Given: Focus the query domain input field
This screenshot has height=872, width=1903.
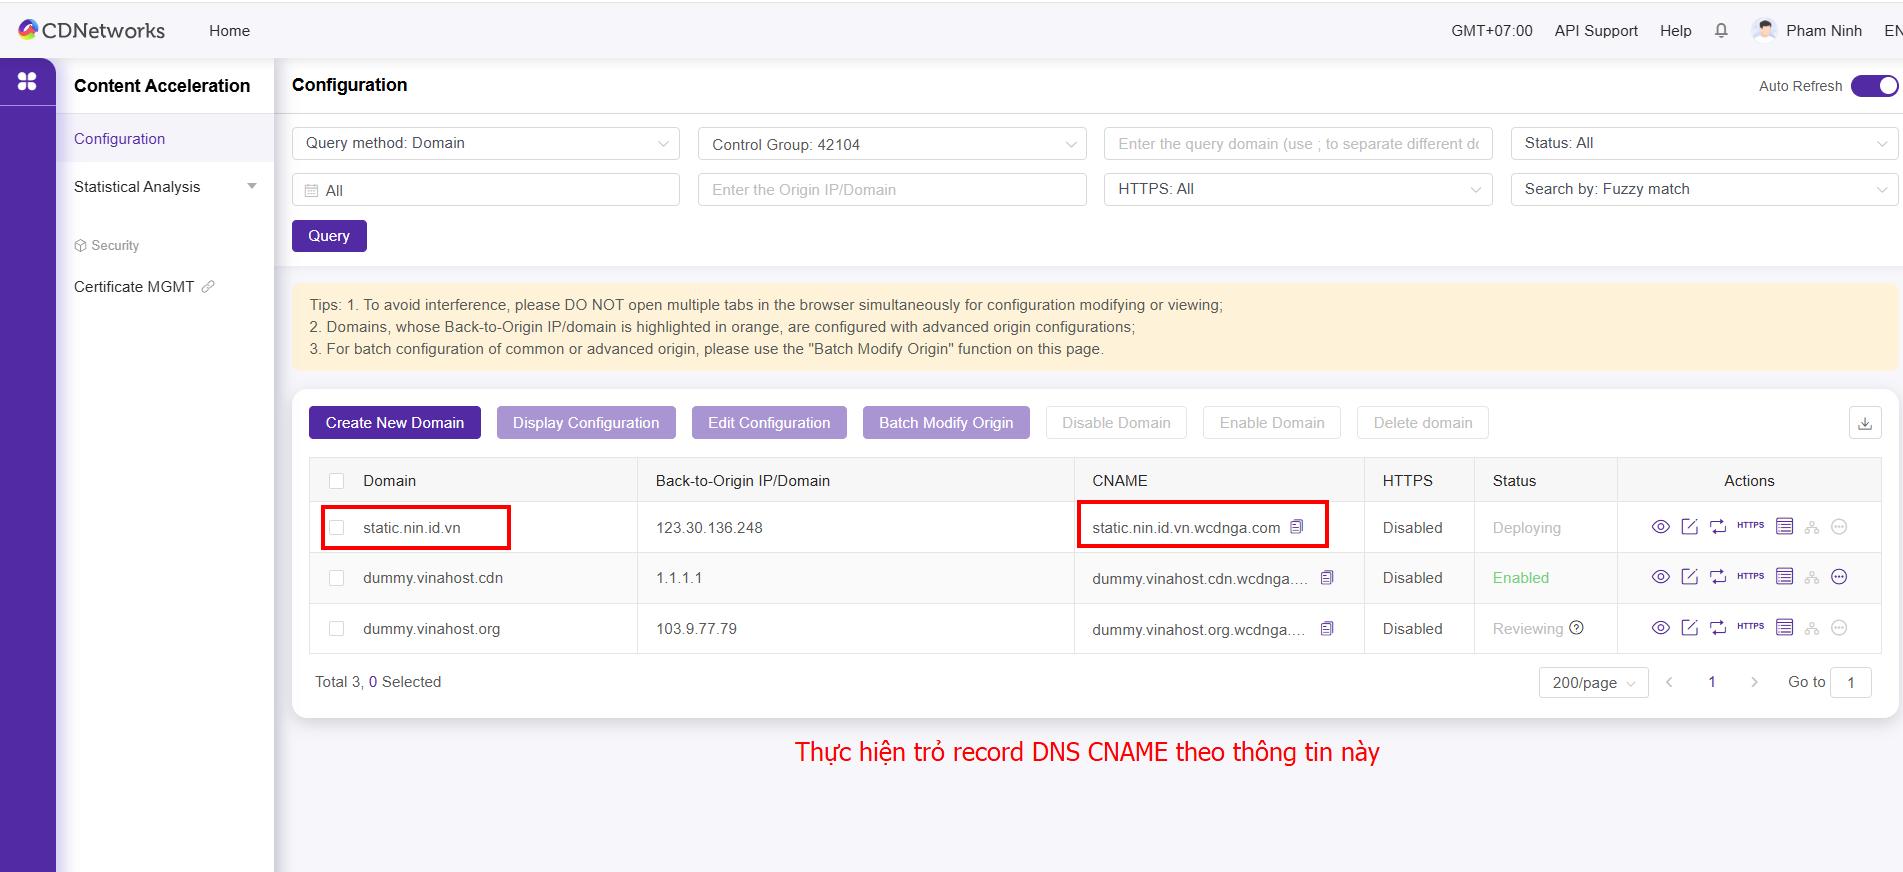Looking at the screenshot, I should [1298, 143].
